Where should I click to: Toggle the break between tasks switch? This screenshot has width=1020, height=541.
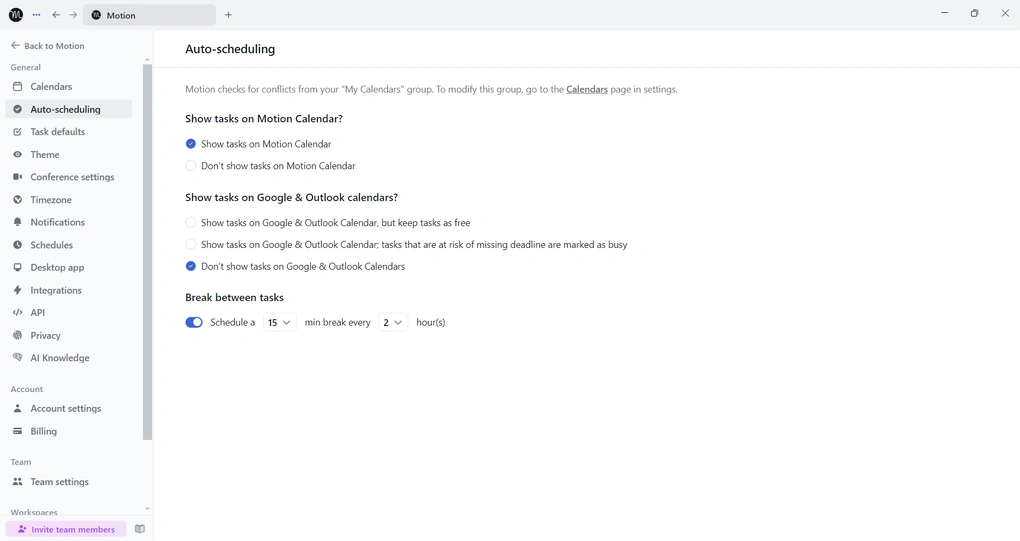click(194, 322)
